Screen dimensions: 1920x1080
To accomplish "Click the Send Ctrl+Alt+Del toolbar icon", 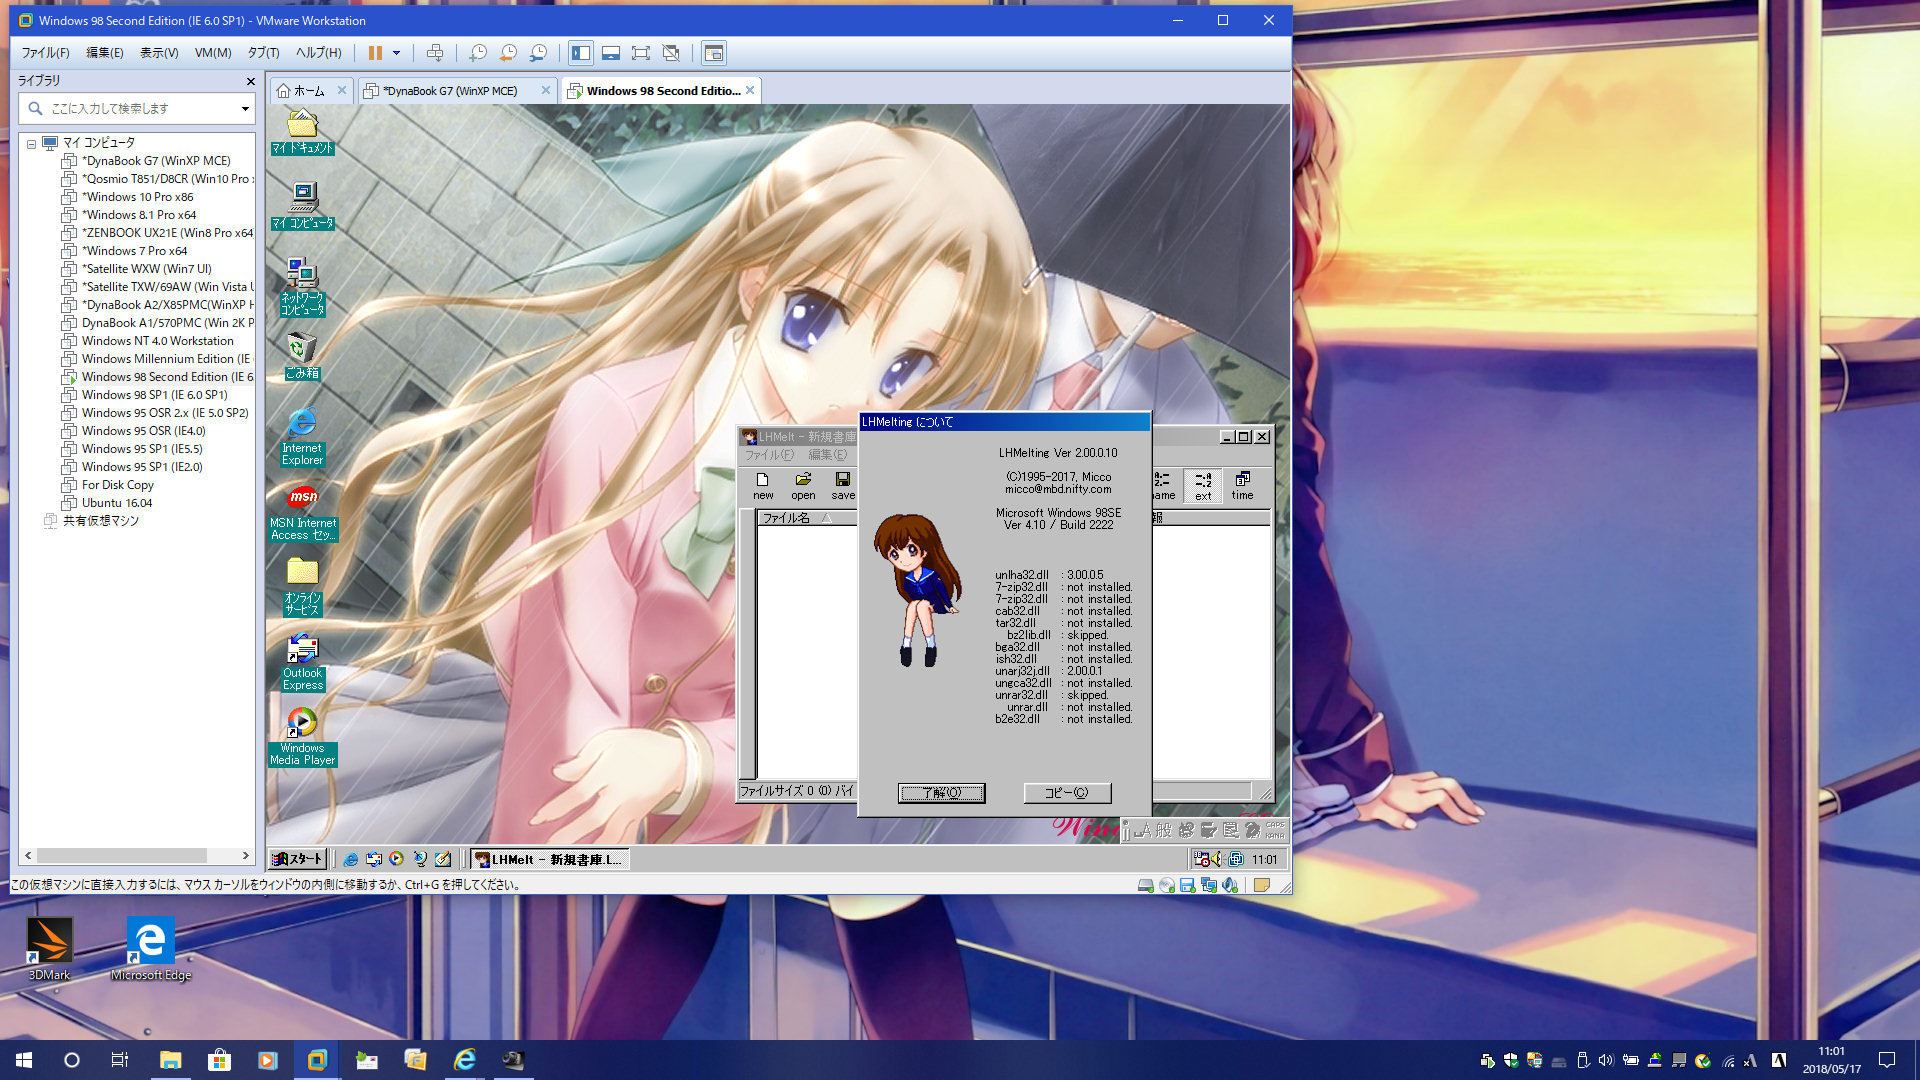I will tap(435, 53).
